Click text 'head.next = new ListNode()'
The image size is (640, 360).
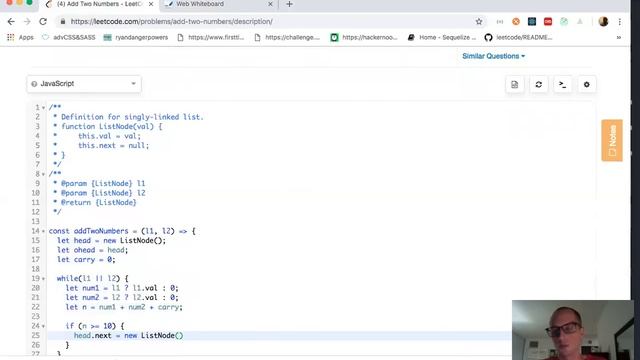pyautogui.click(x=129, y=336)
